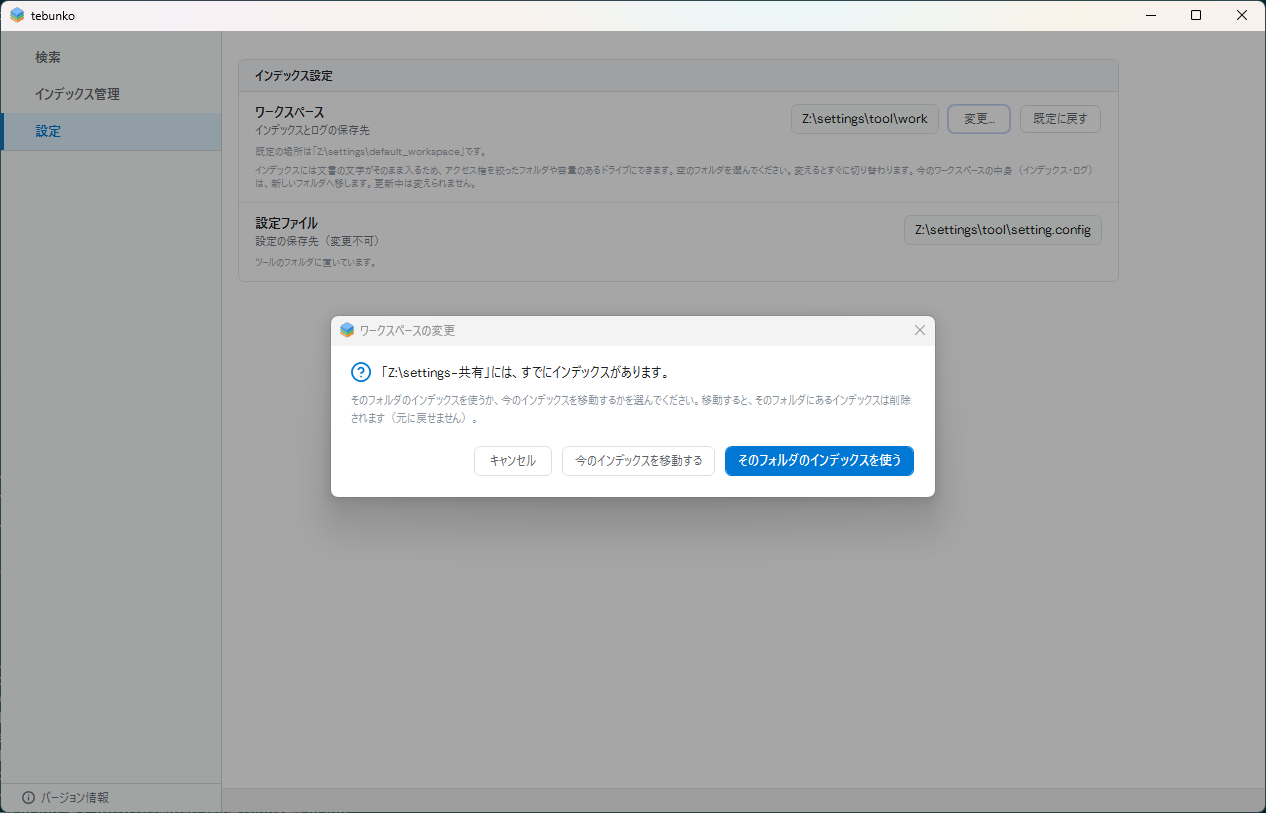
Task: Open the 検索 page in sidebar
Action: 111,57
